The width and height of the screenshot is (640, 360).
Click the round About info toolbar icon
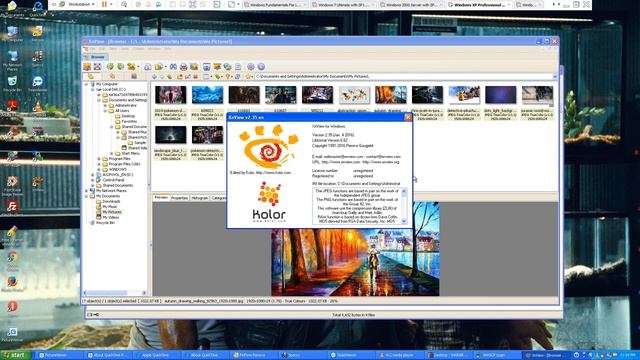261,67
